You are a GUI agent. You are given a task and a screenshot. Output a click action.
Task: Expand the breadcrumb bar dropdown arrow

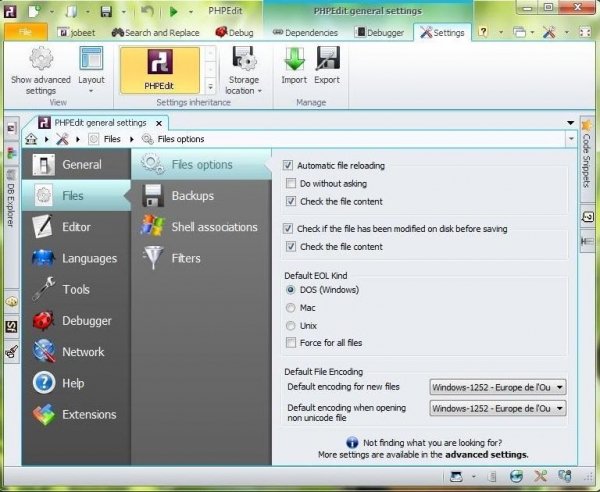(x=571, y=139)
